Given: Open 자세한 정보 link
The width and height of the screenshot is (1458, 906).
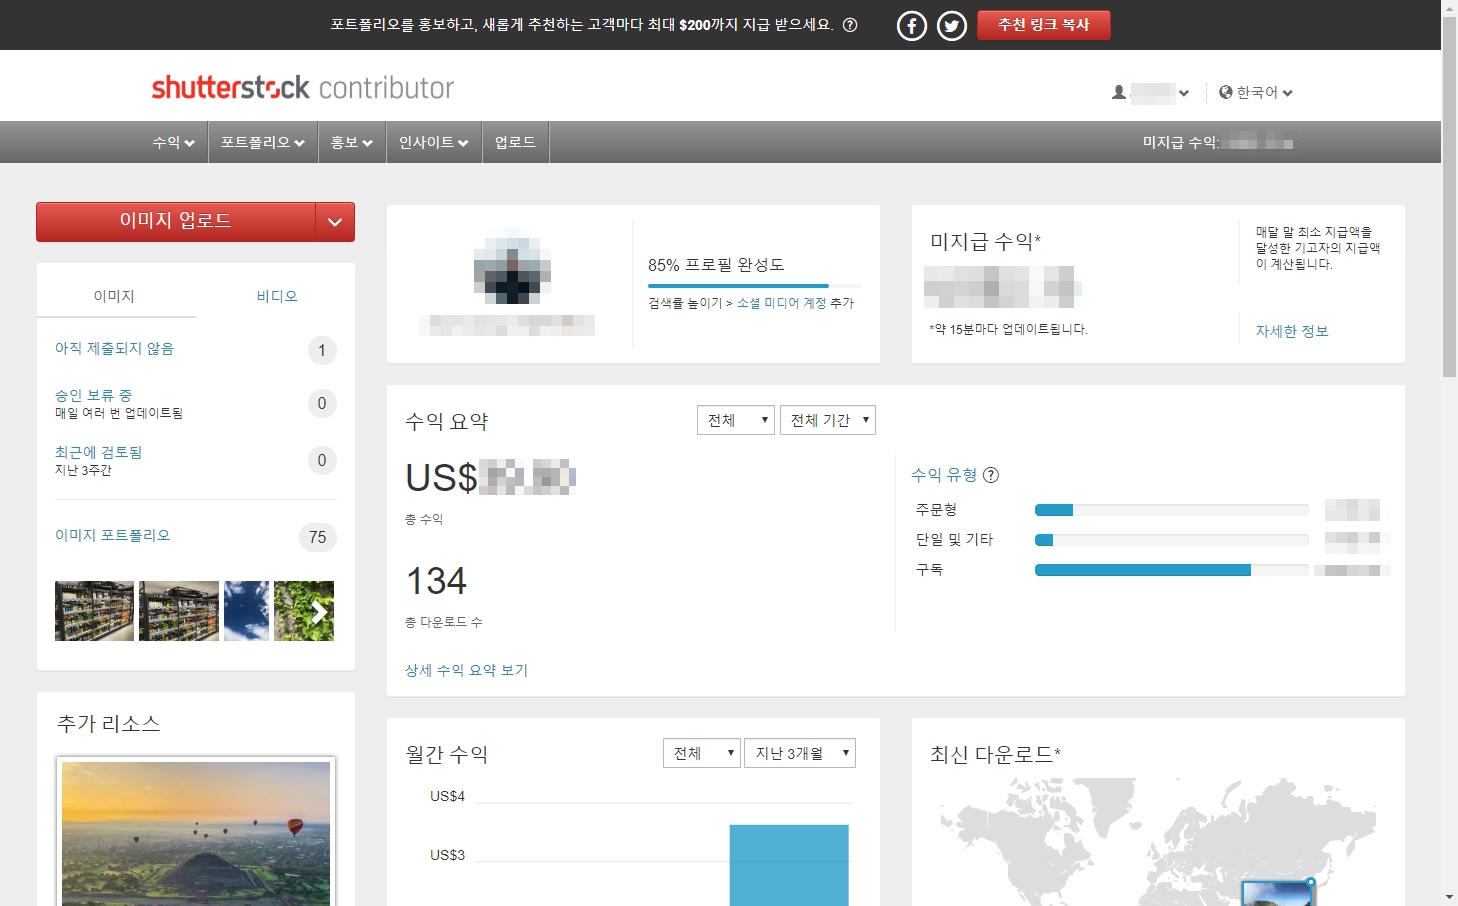Looking at the screenshot, I should tap(1292, 331).
